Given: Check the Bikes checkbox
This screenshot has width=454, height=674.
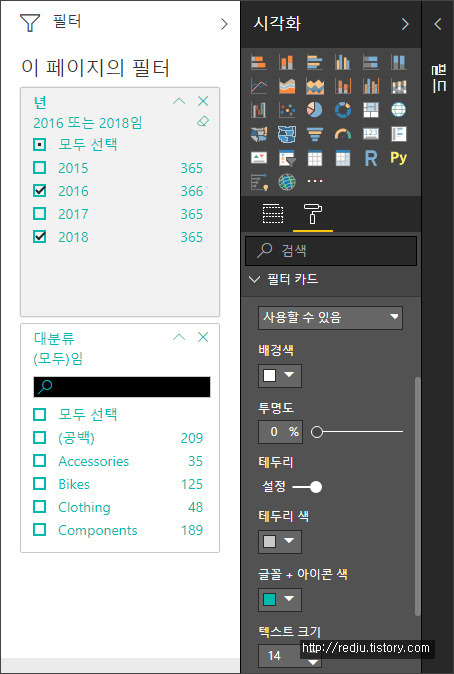Looking at the screenshot, I should pyautogui.click(x=40, y=484).
